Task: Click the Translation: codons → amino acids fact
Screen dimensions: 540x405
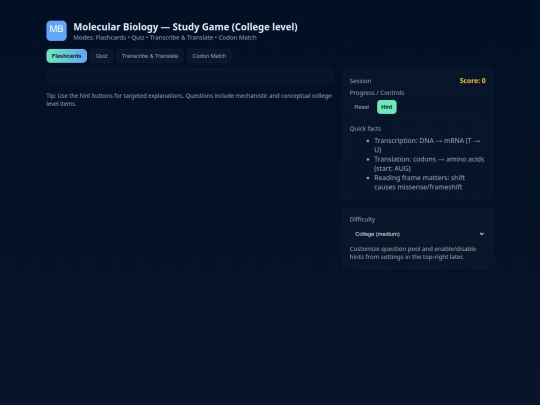Action: point(429,164)
